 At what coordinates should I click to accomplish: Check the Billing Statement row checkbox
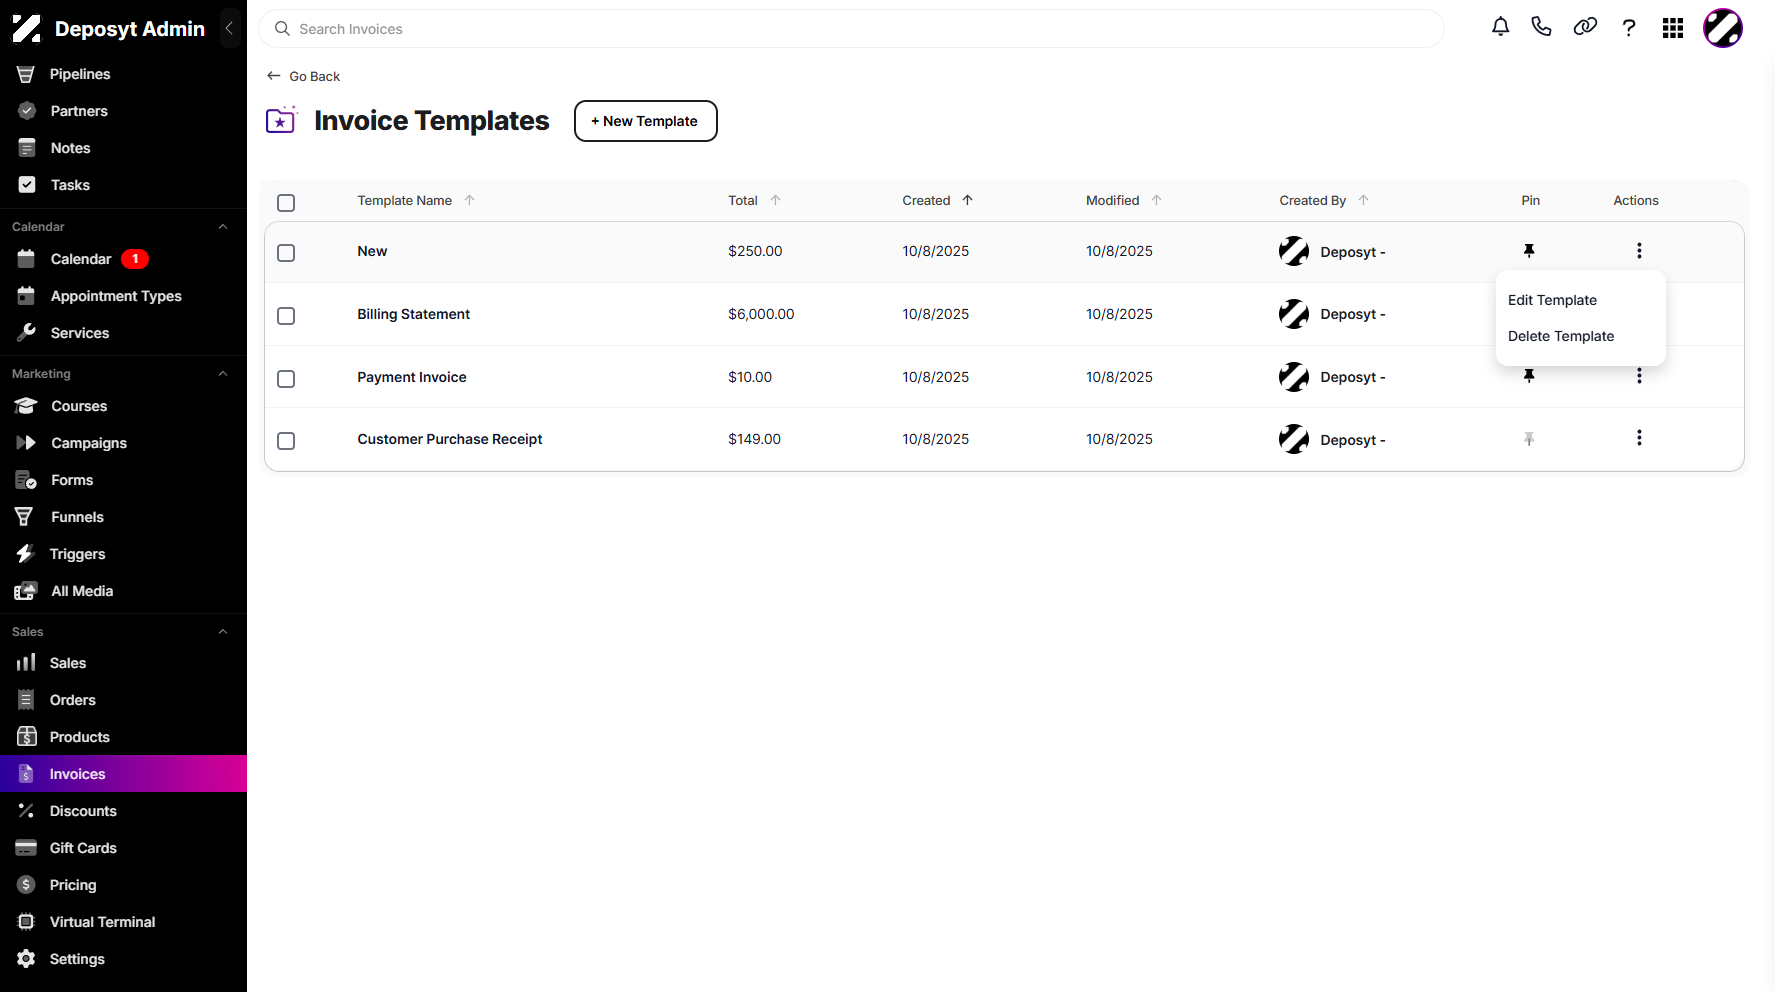point(286,316)
